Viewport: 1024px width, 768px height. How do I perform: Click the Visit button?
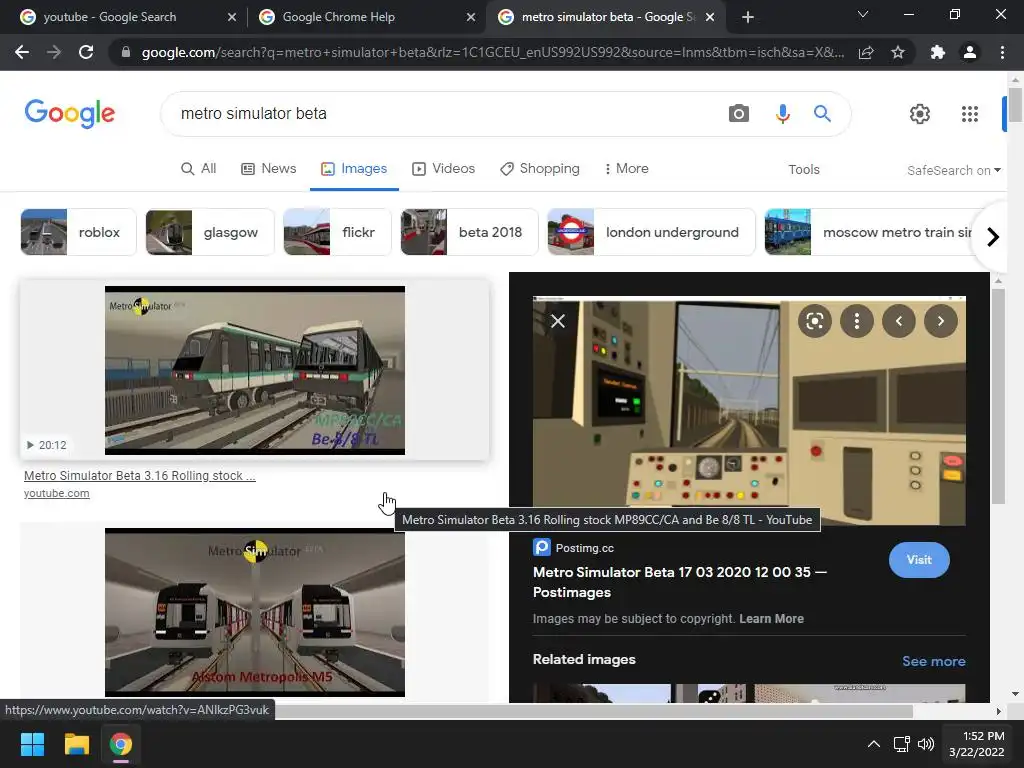click(919, 560)
